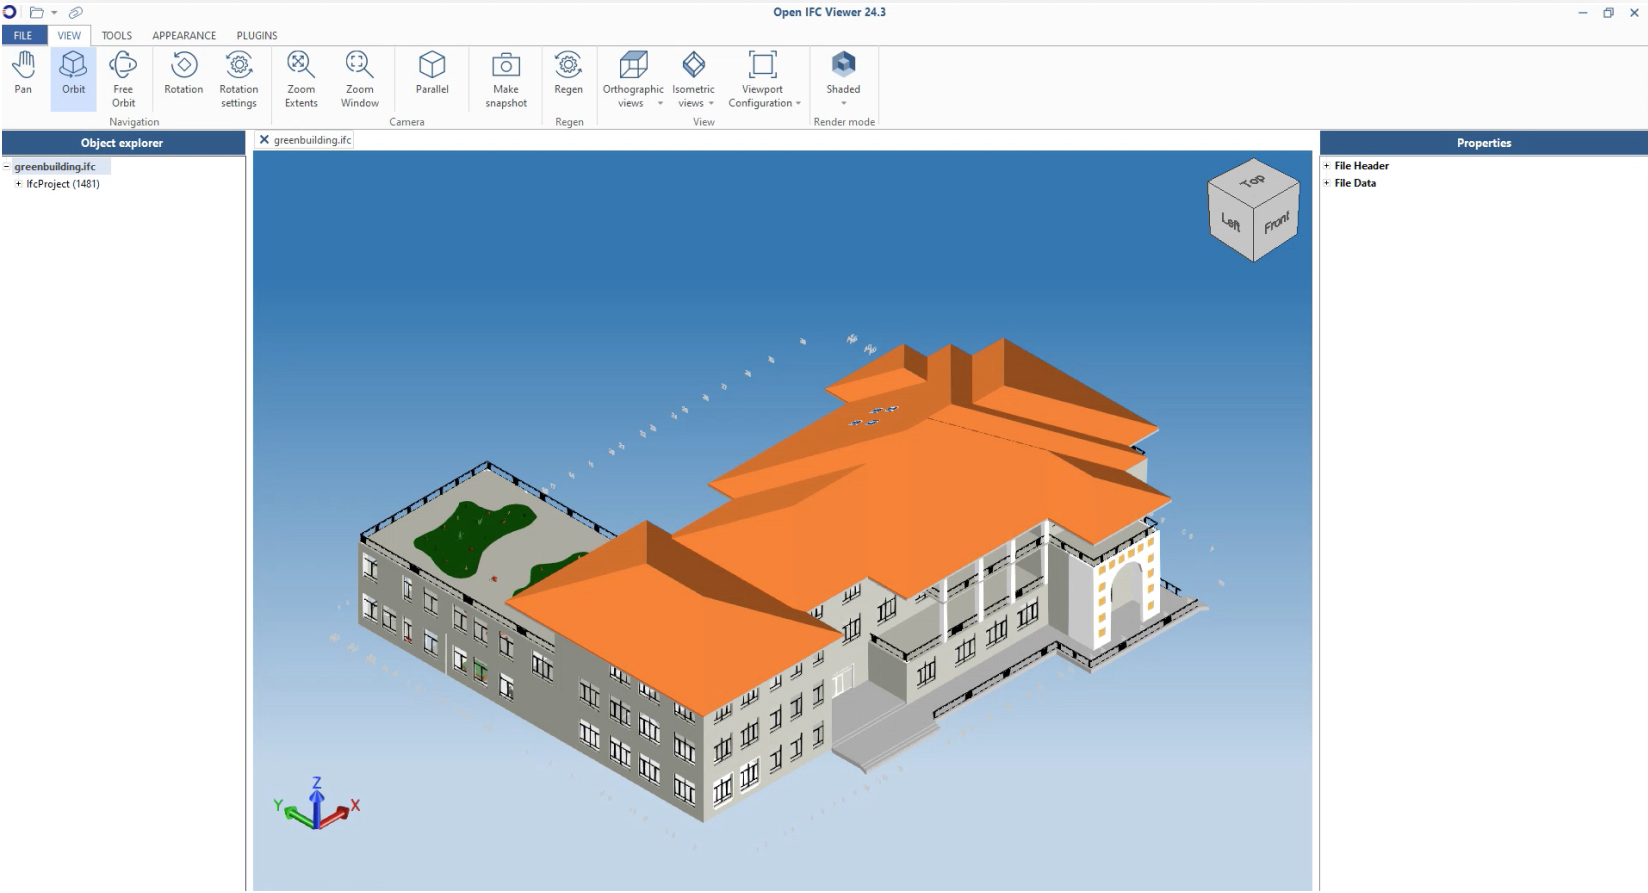This screenshot has height=893, width=1648.
Task: Expand the File Data properties section
Action: [x=1327, y=183]
